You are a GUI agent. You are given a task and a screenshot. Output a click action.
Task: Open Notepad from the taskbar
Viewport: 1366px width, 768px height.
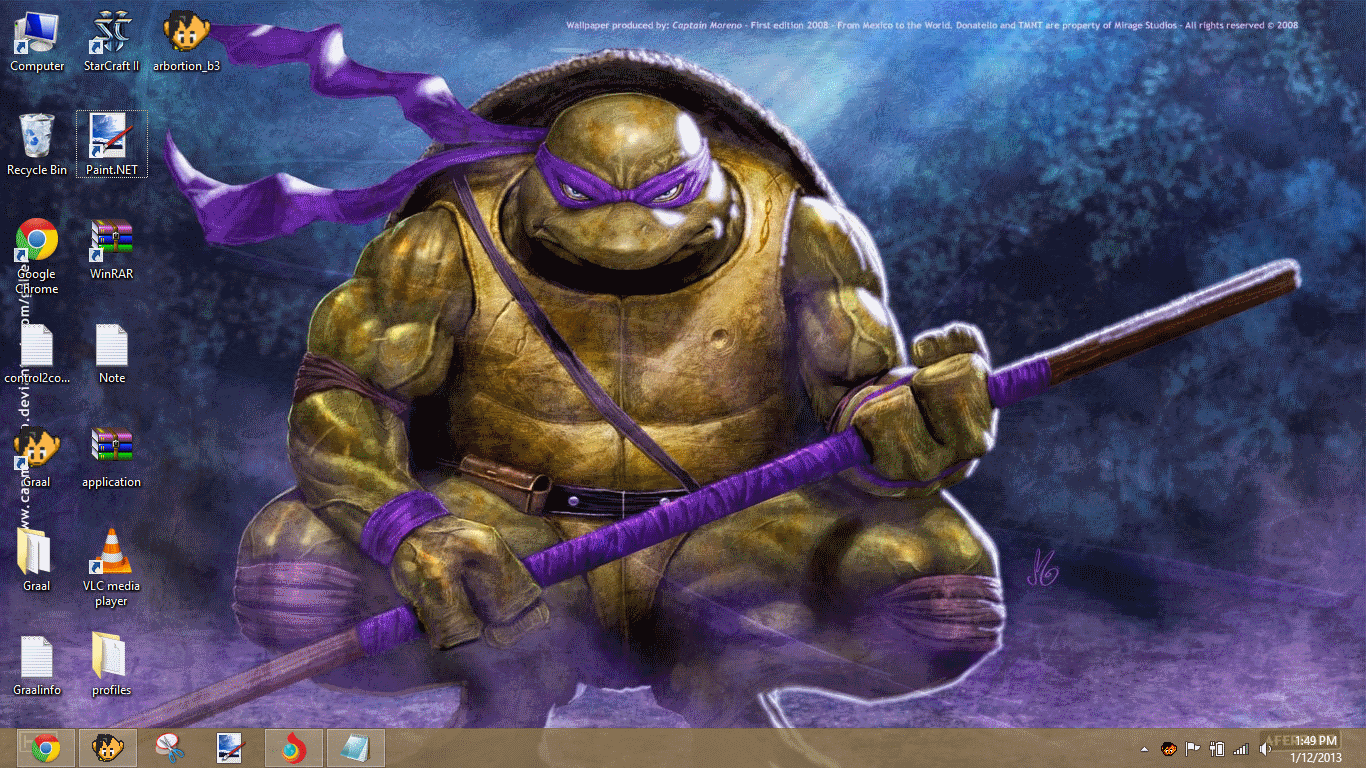click(x=355, y=748)
